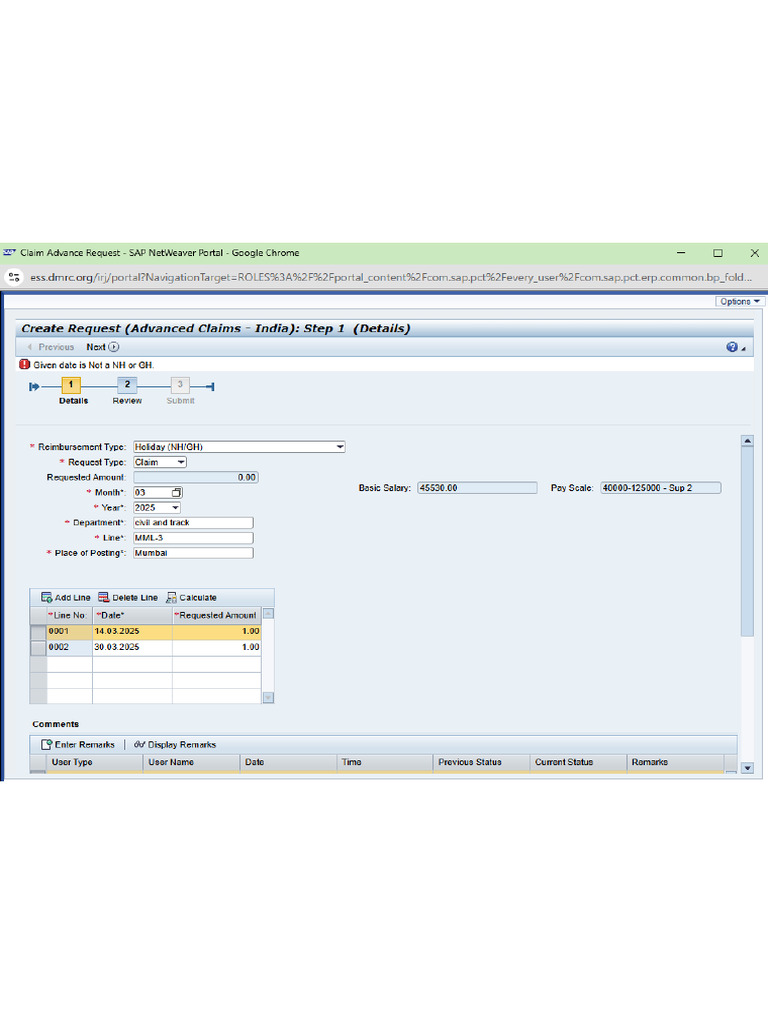Click the page scrollbar up arrow
This screenshot has width=768, height=1024.
(748, 441)
